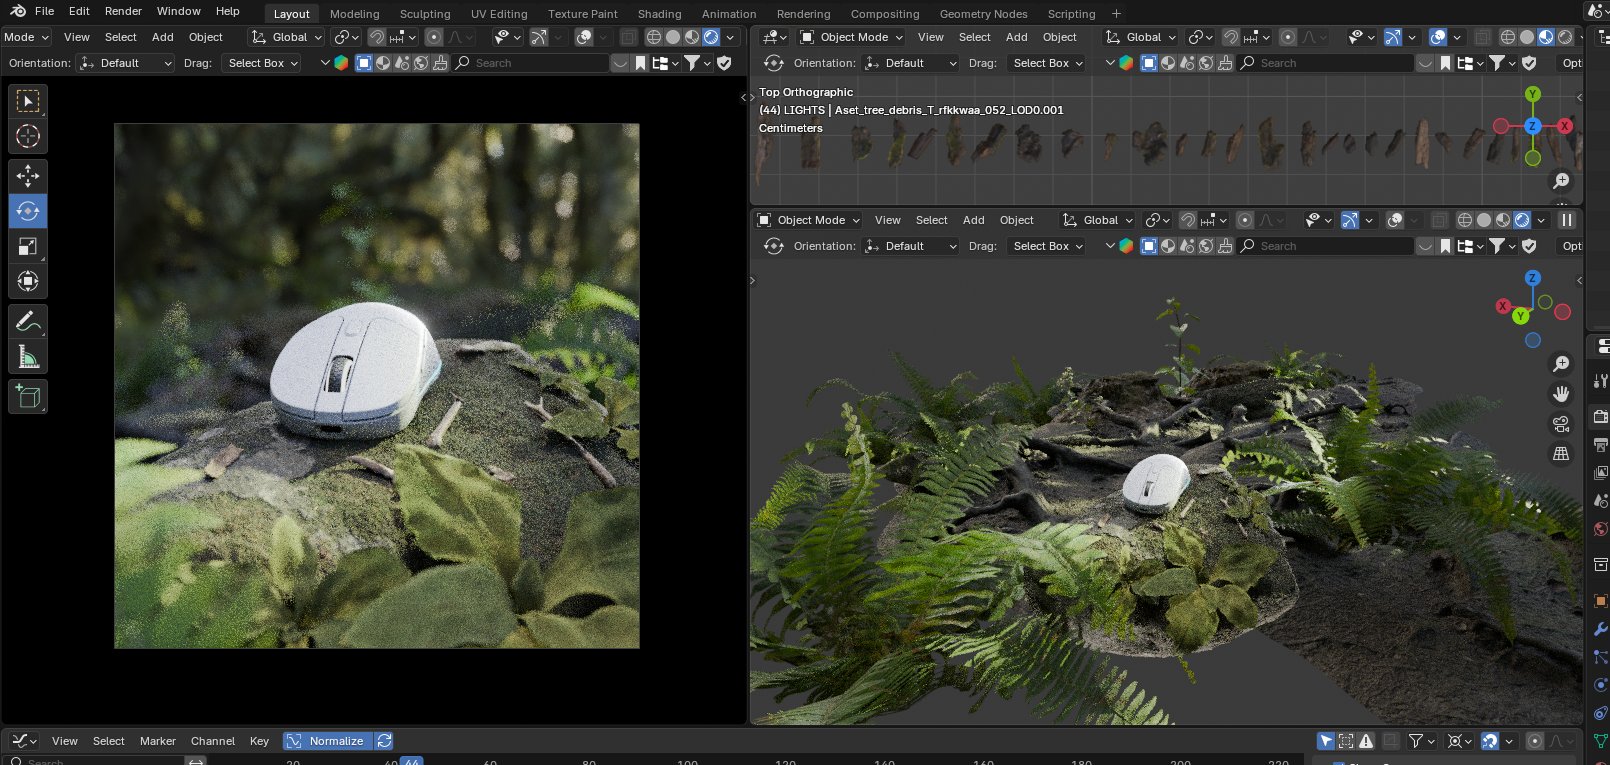Click Marker in the timeline header

click(x=157, y=741)
